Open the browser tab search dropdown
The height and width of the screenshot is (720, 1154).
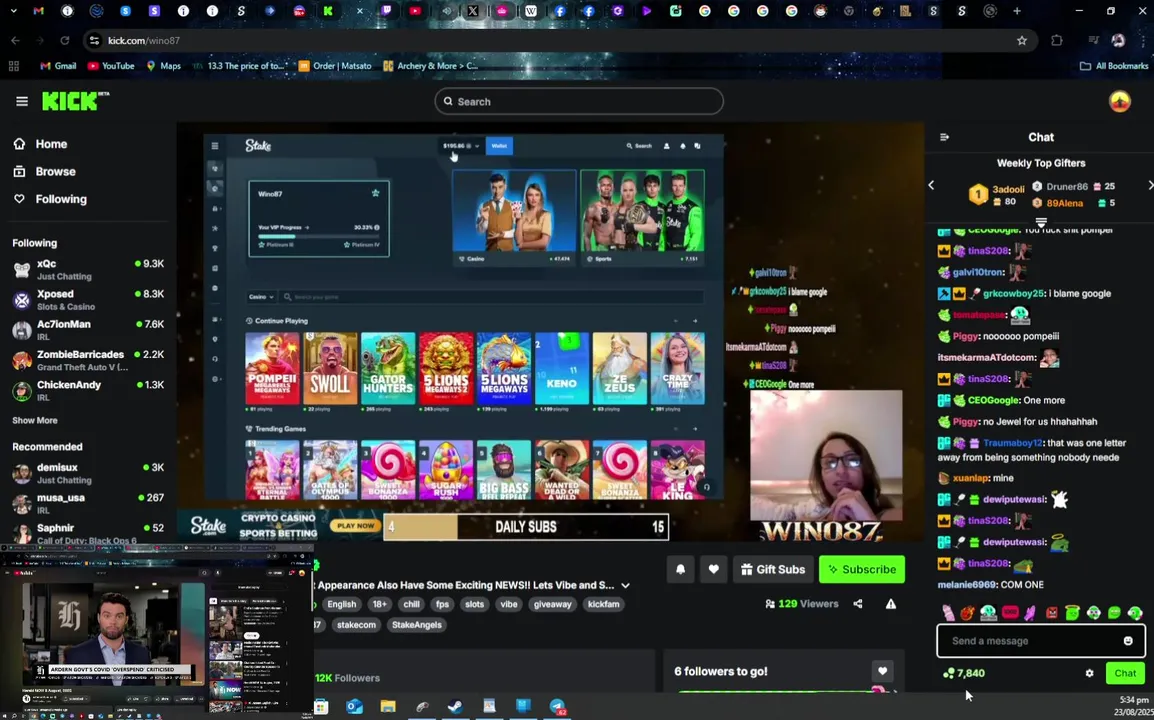pyautogui.click(x=13, y=11)
